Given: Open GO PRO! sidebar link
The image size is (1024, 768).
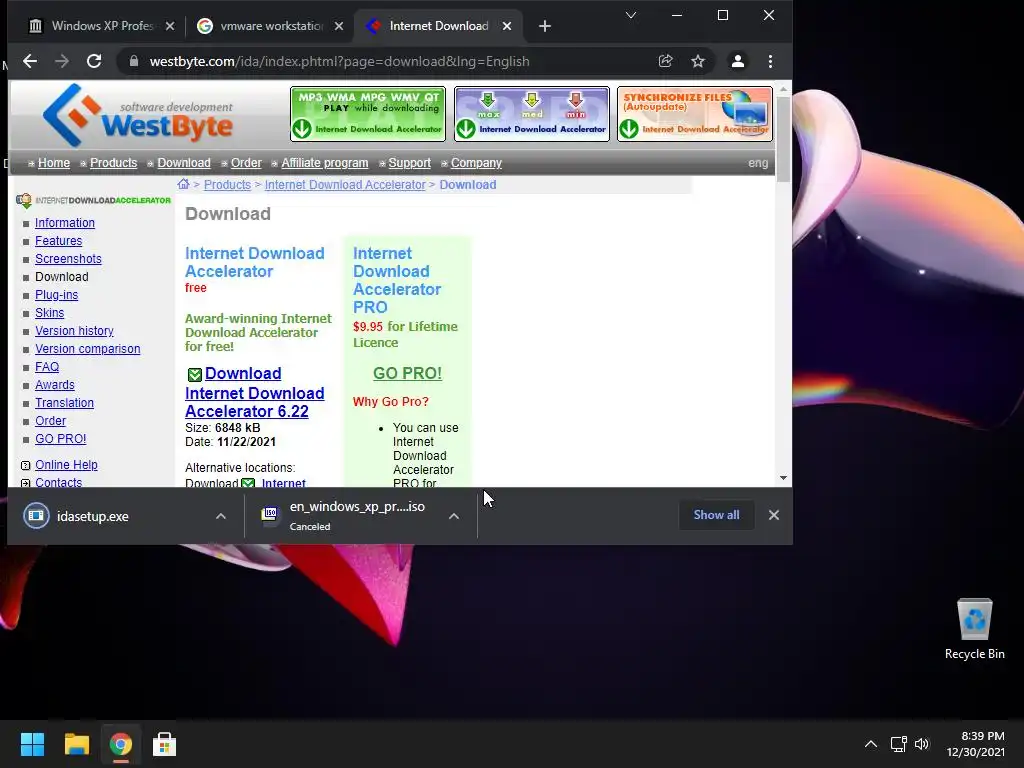Looking at the screenshot, I should coord(60,439).
